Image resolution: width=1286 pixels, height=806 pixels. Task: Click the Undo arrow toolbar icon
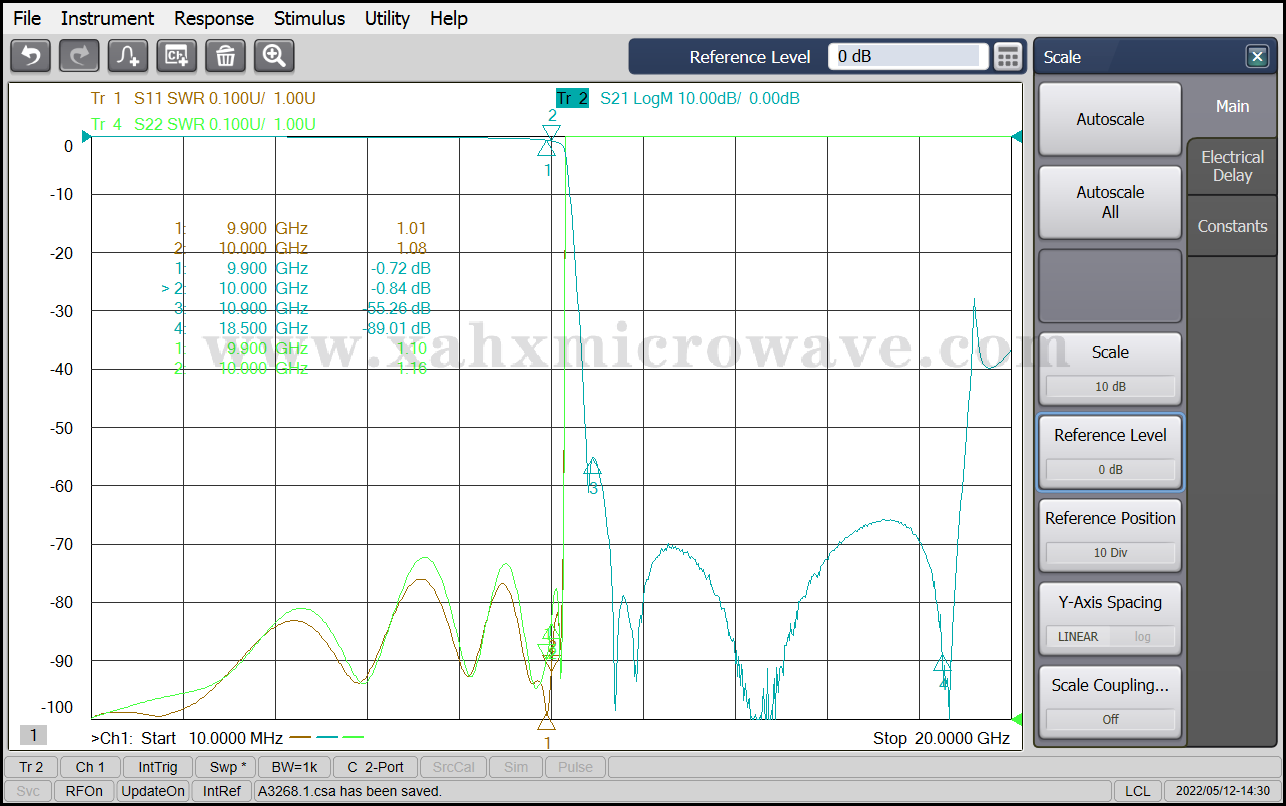click(30, 56)
